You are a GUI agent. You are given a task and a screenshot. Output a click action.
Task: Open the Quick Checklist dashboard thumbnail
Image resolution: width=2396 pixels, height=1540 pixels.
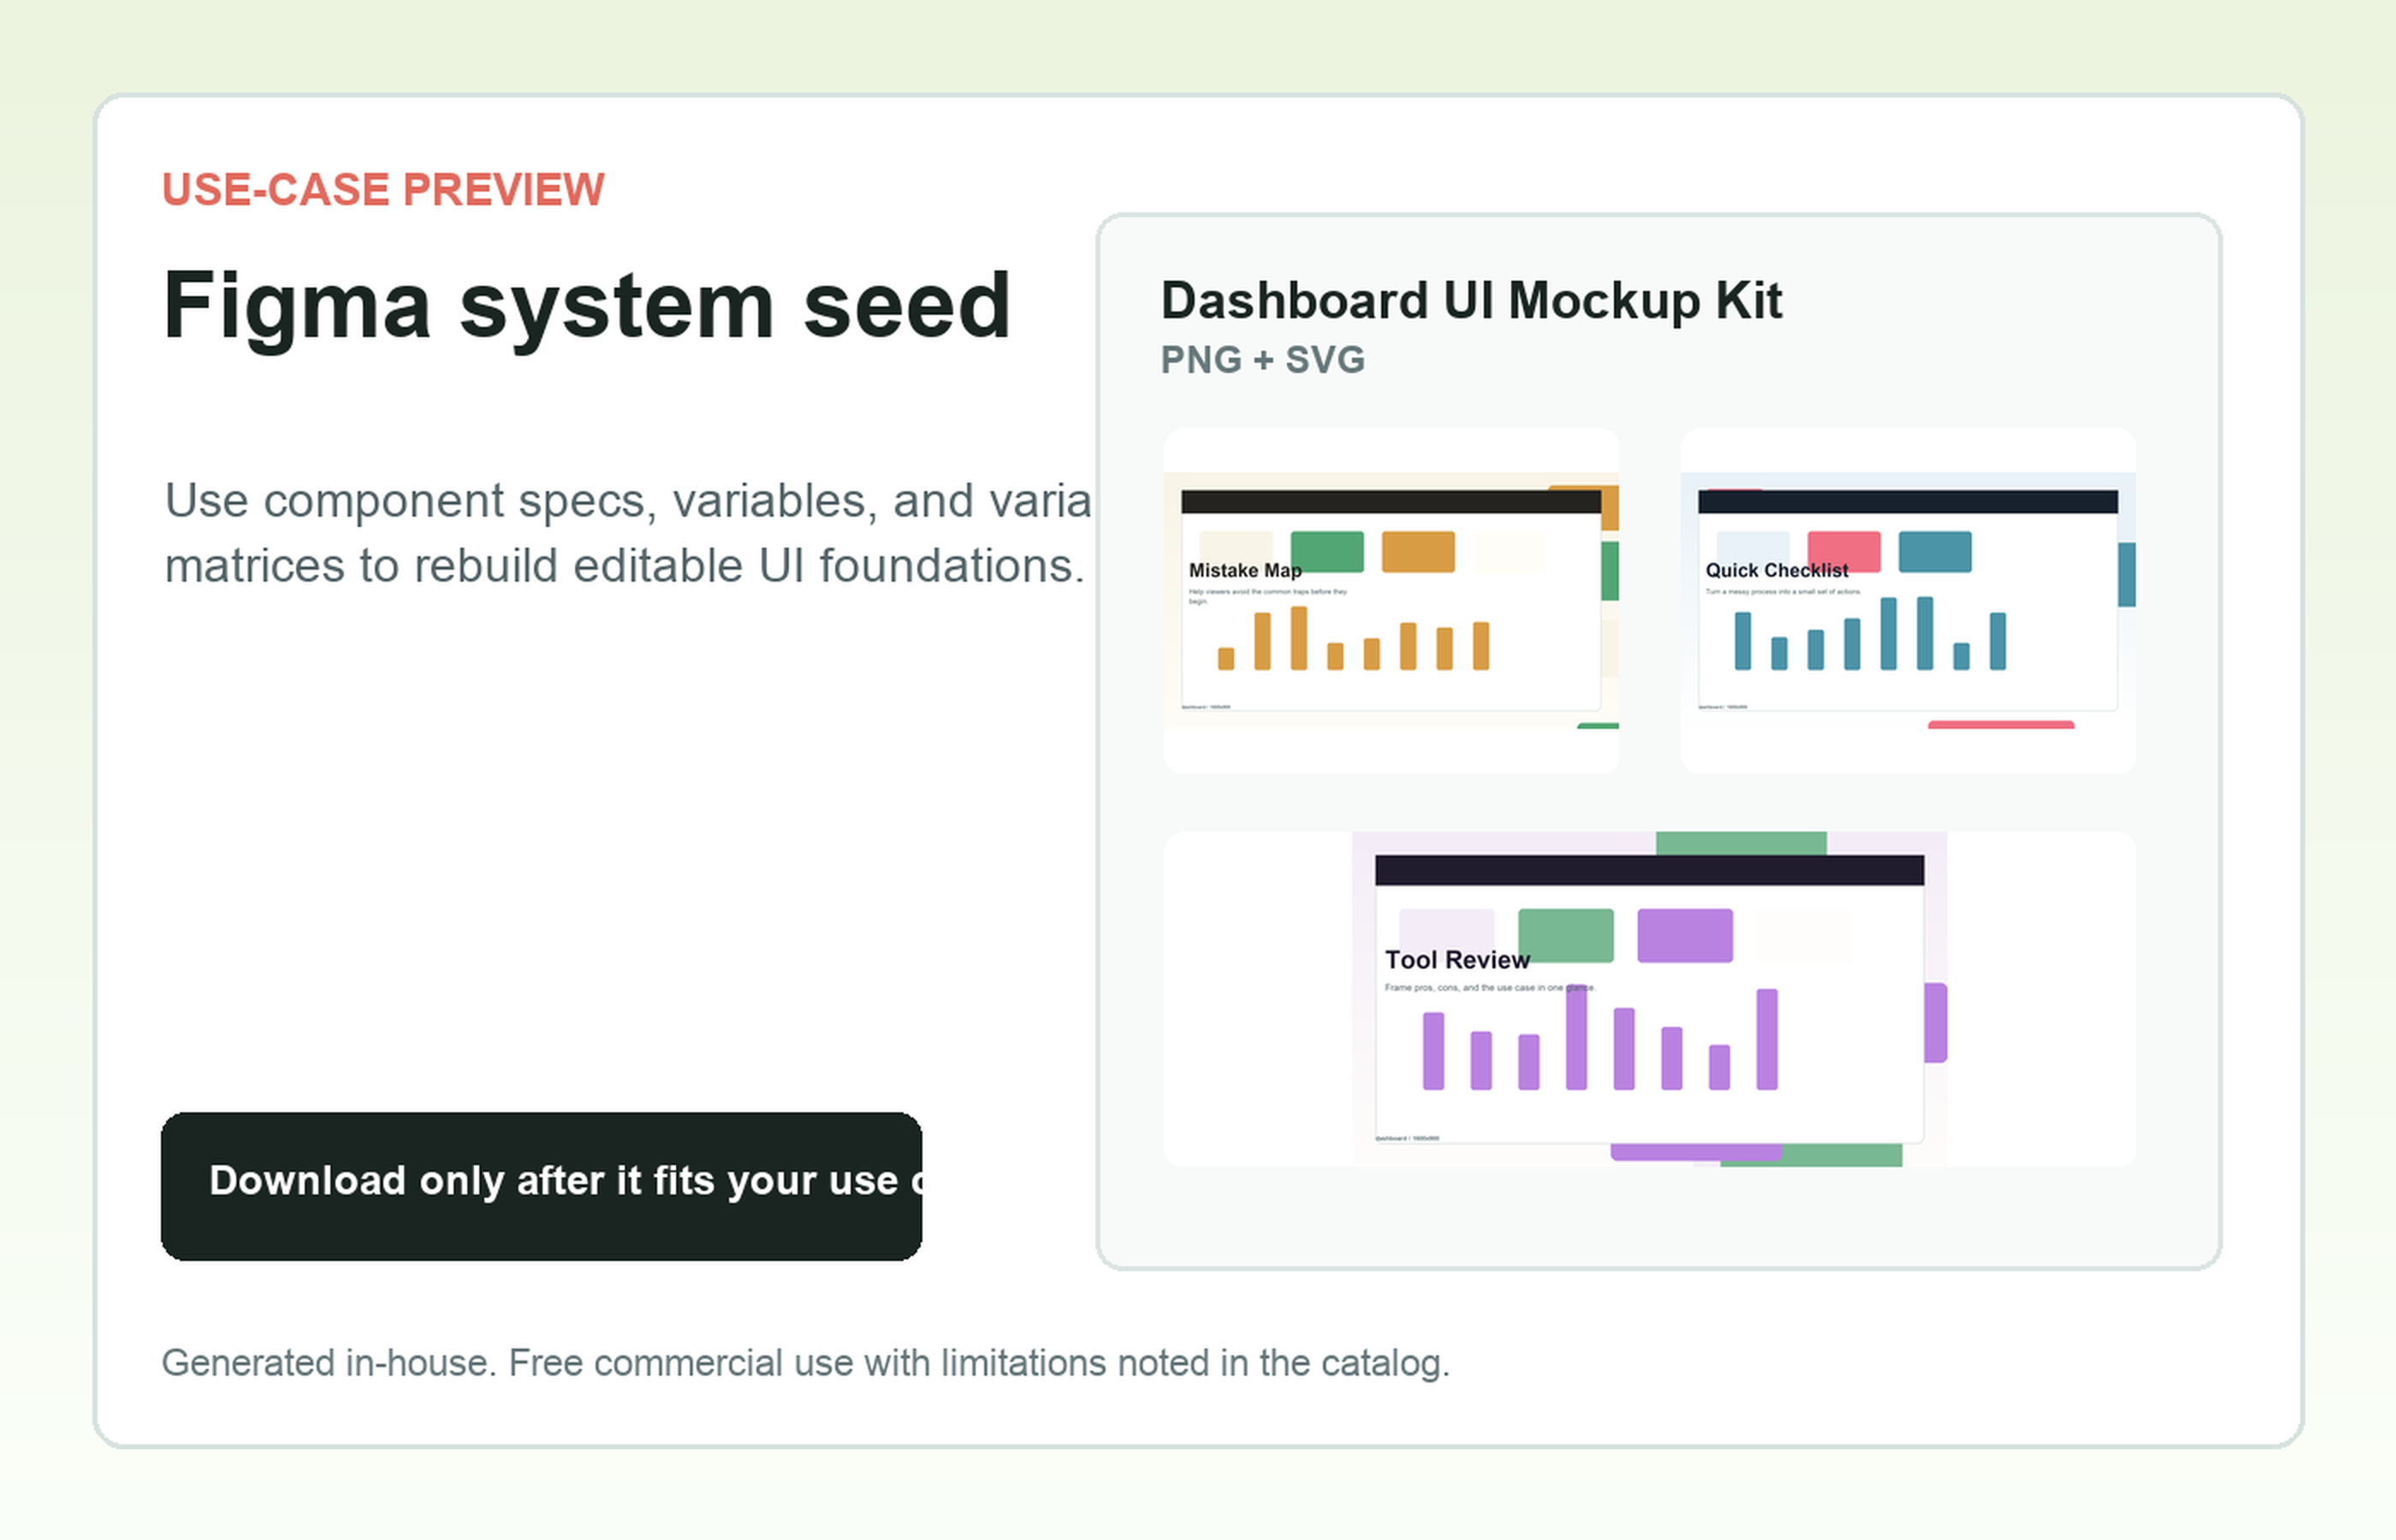(1908, 600)
